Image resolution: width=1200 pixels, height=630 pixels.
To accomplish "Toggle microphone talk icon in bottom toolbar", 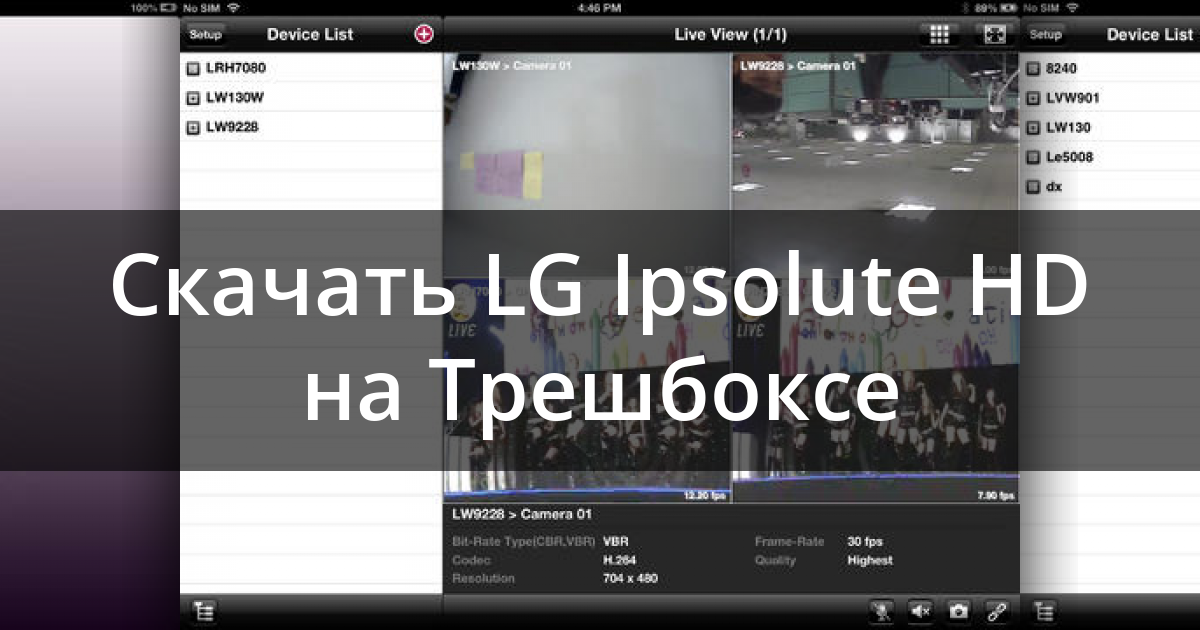I will 882,611.
